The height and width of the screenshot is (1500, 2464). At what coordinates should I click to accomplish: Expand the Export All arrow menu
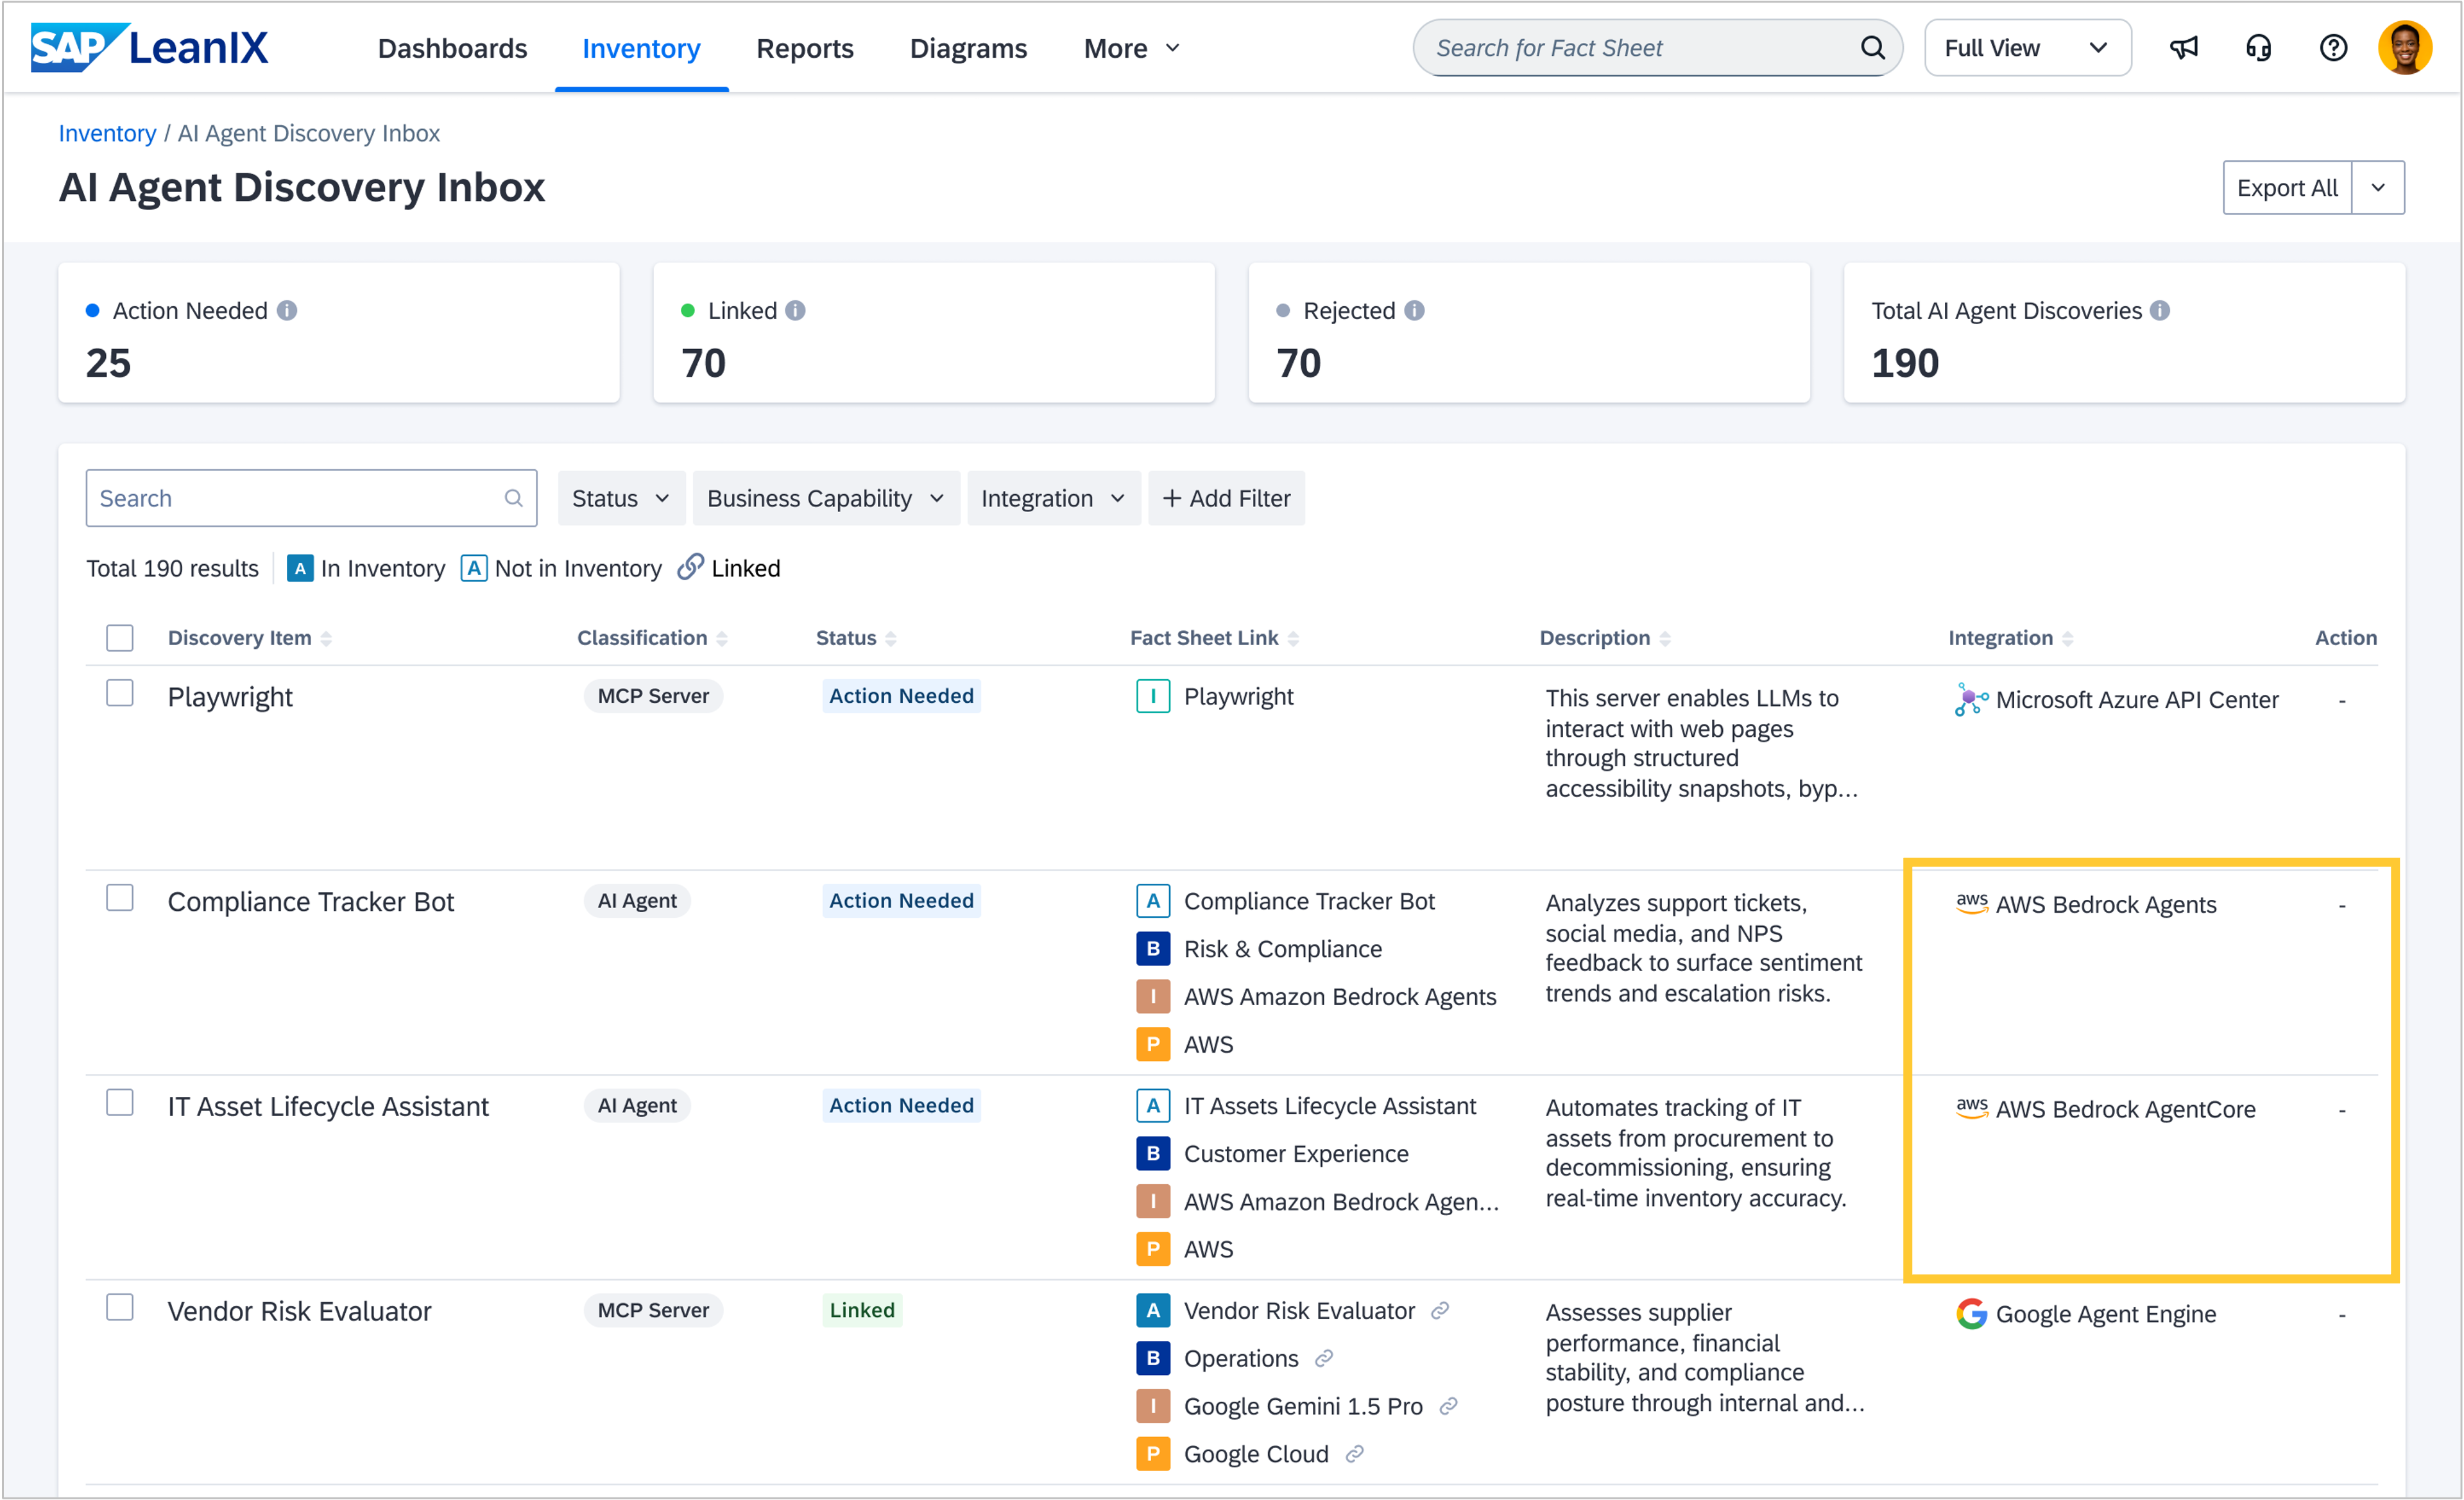pos(2378,188)
